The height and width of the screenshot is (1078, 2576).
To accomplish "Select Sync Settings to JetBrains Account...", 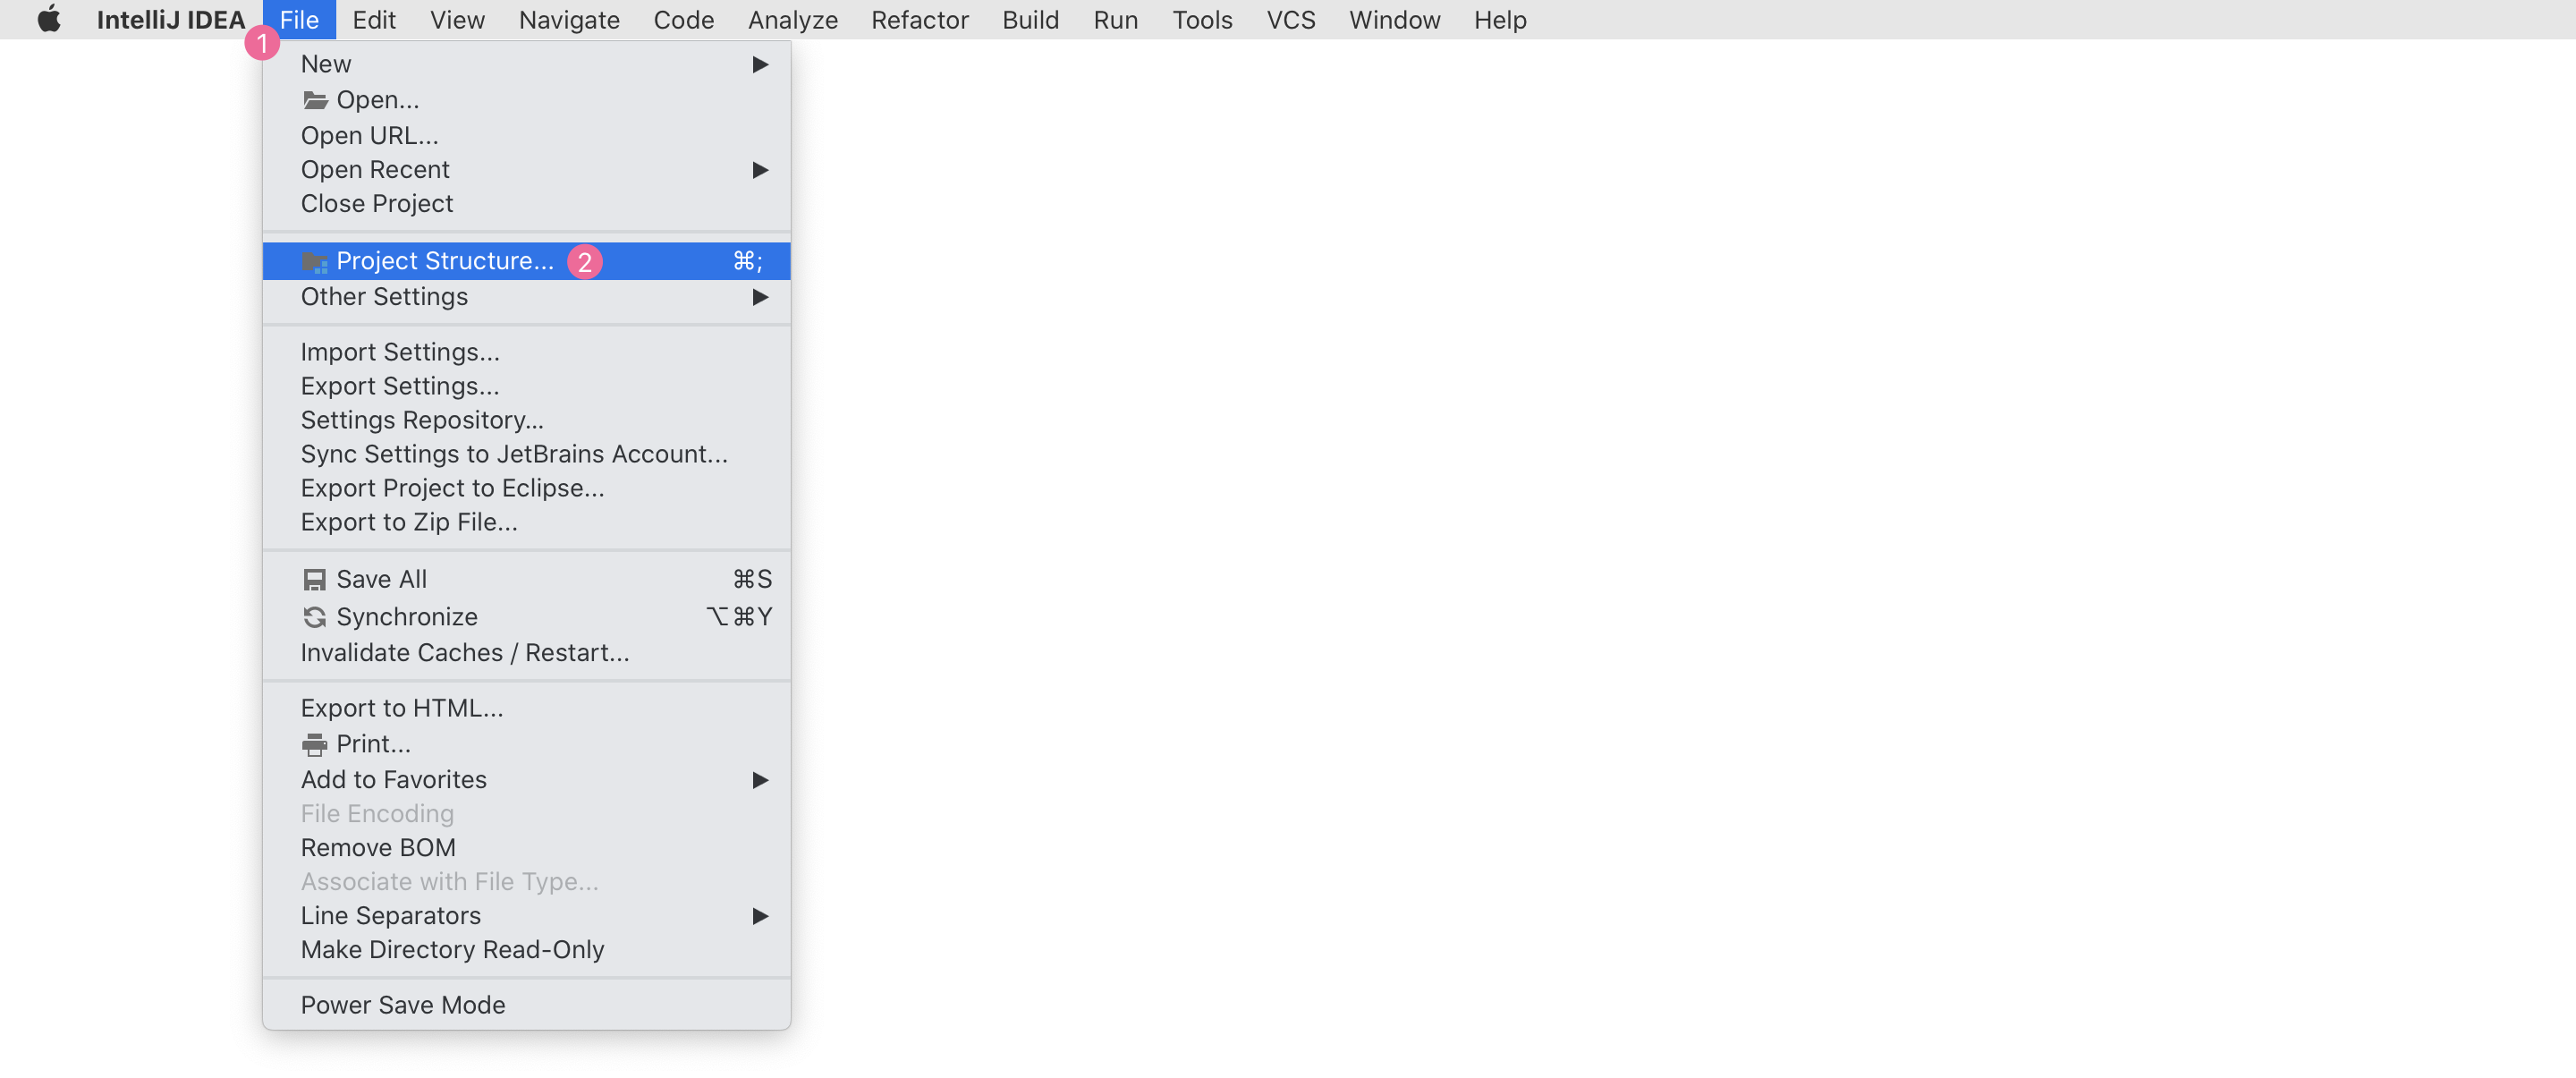I will (514, 454).
